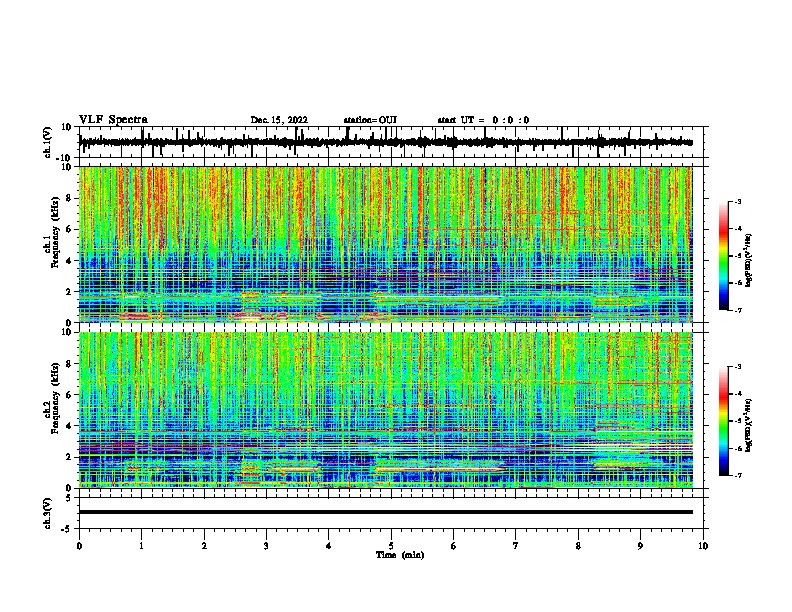The image size is (792, 612).
Task: Click the "ch.3(V)" axis label
Action: coord(48,513)
